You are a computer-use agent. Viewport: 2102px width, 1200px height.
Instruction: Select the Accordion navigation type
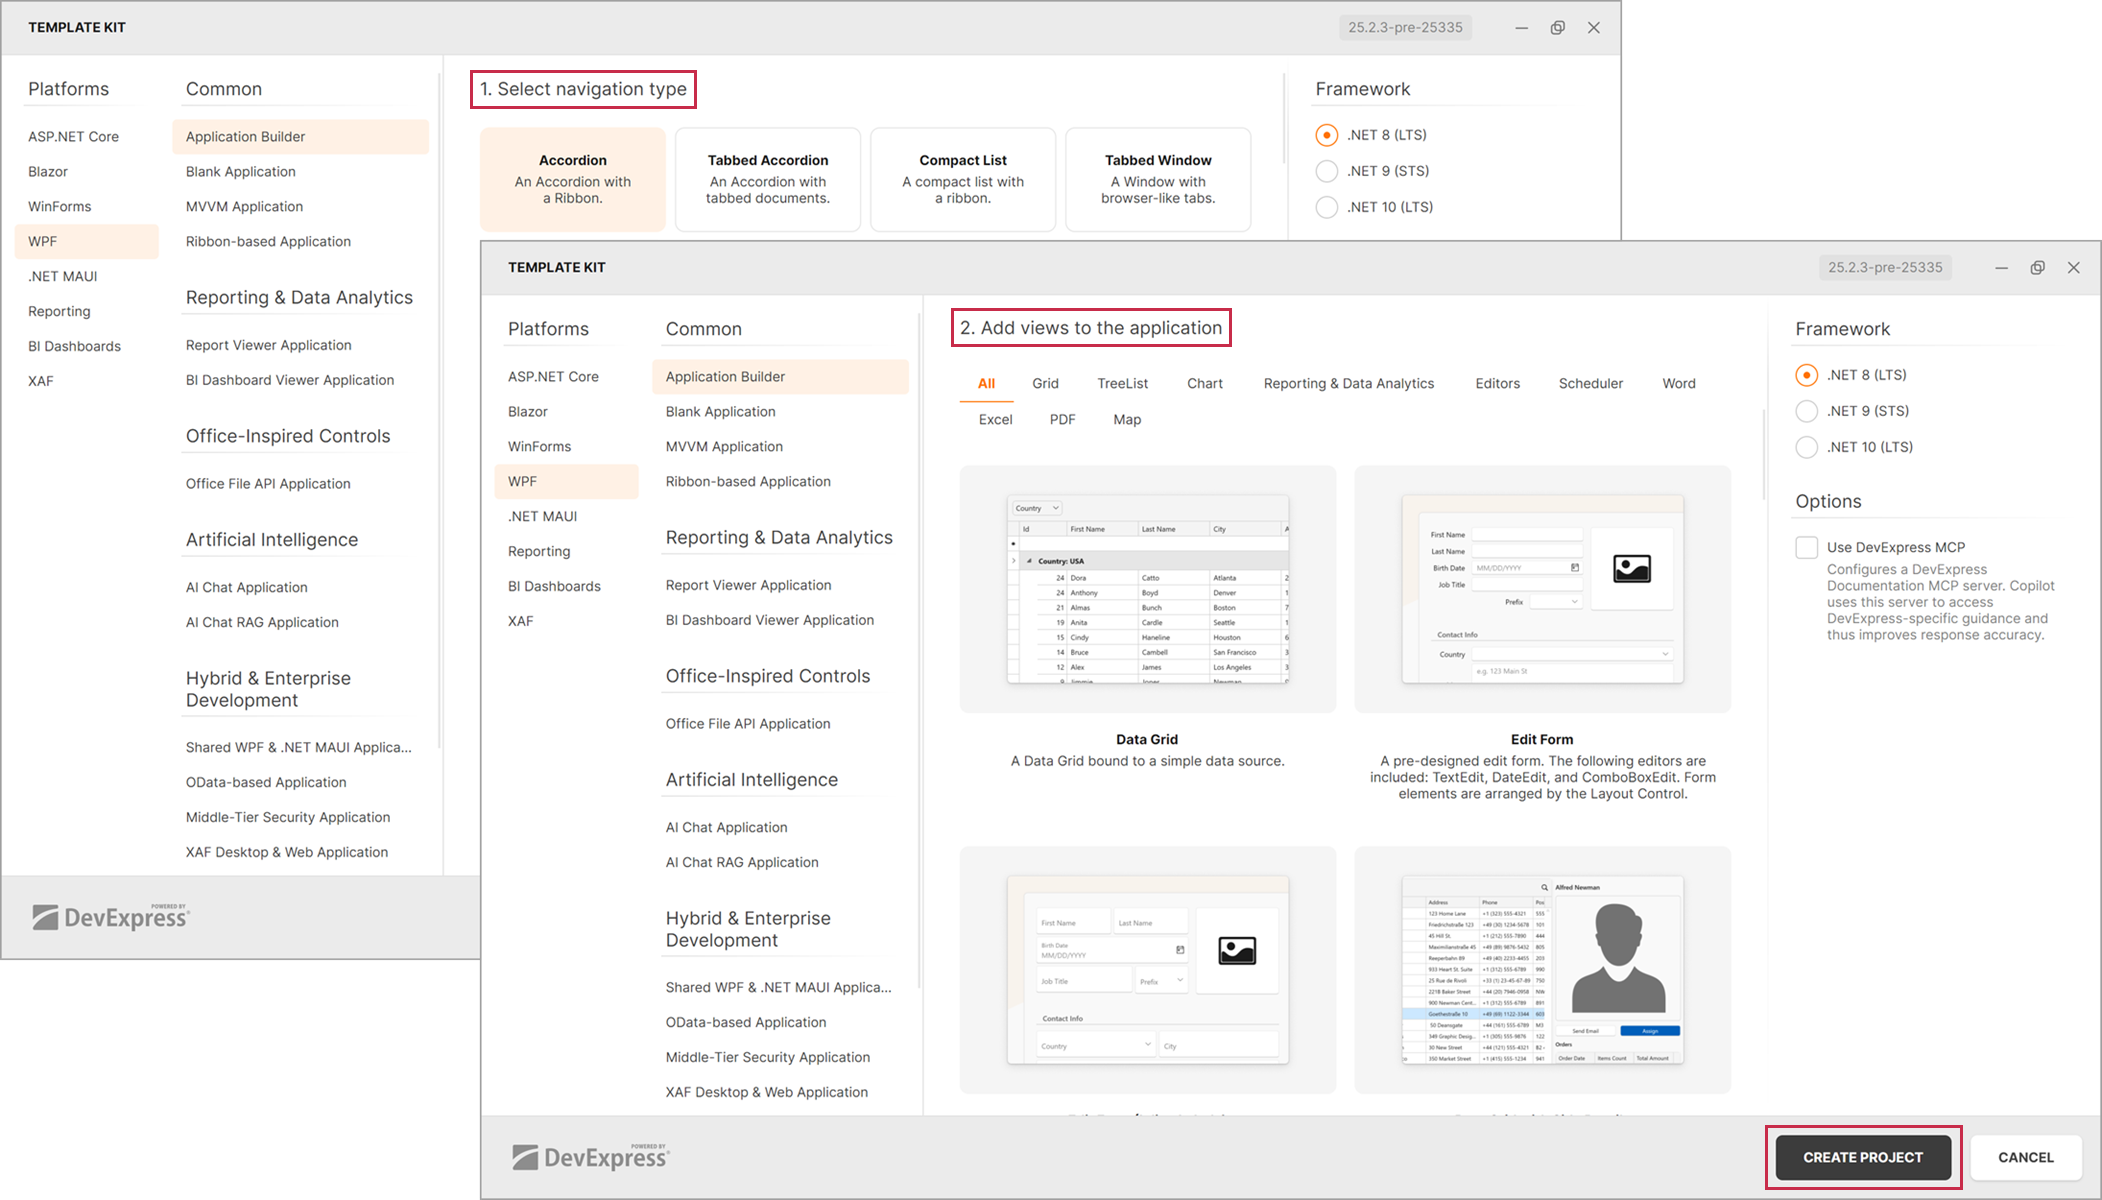pos(572,180)
